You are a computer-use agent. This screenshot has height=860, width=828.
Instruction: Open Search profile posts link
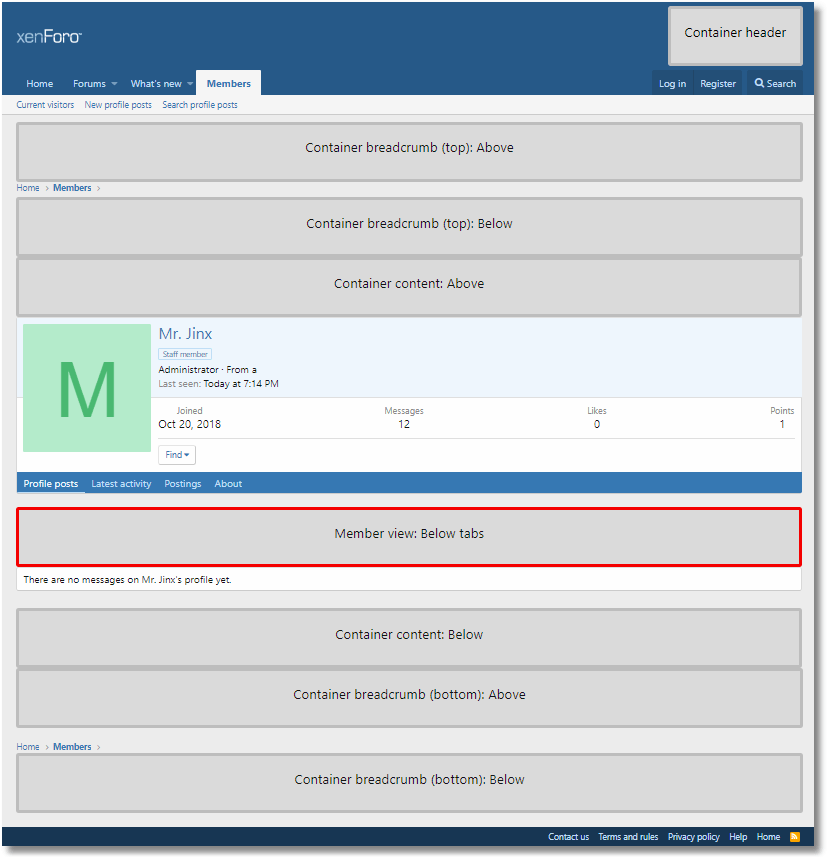[x=200, y=105]
